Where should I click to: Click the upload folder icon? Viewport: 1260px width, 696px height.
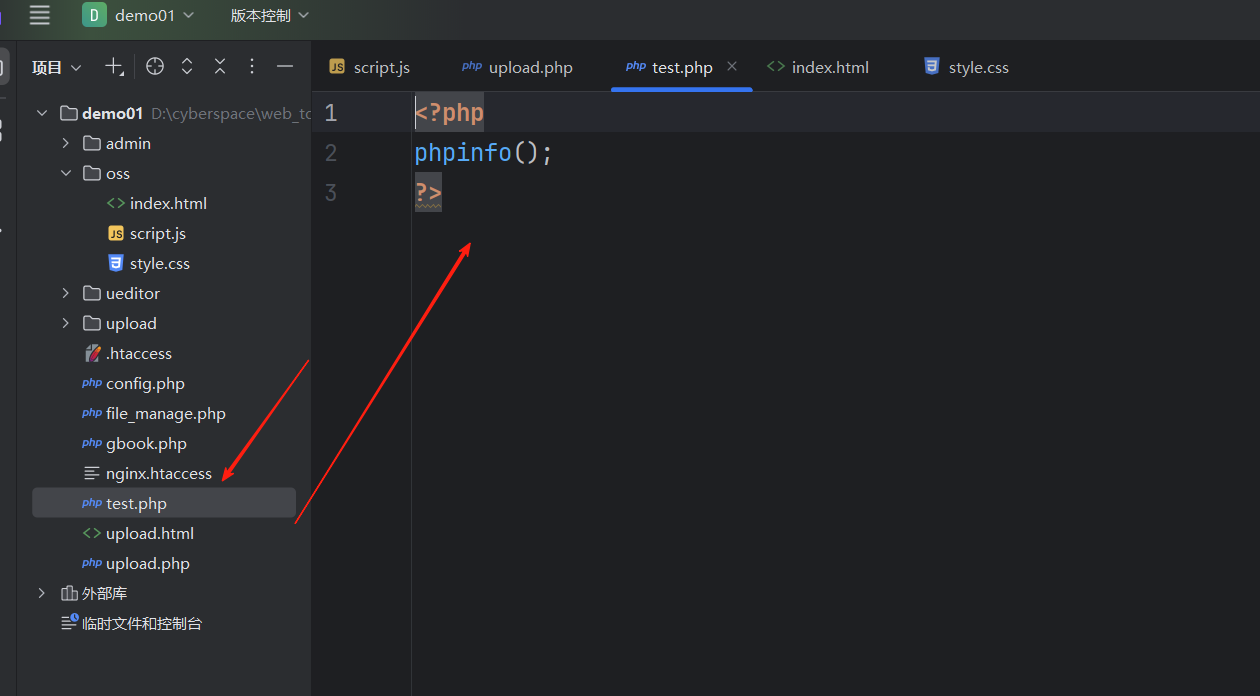coord(92,323)
